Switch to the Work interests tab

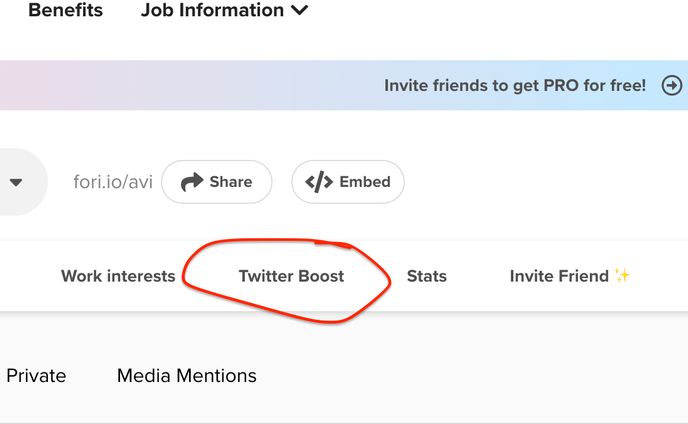pos(118,276)
